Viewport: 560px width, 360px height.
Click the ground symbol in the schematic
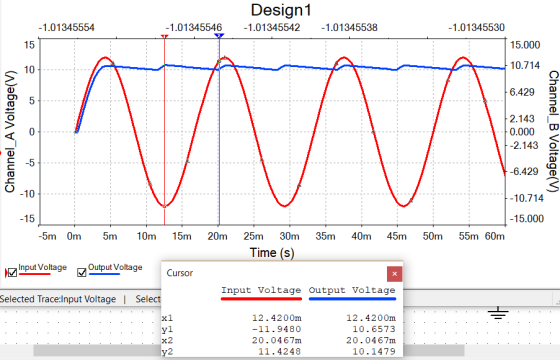click(x=498, y=313)
